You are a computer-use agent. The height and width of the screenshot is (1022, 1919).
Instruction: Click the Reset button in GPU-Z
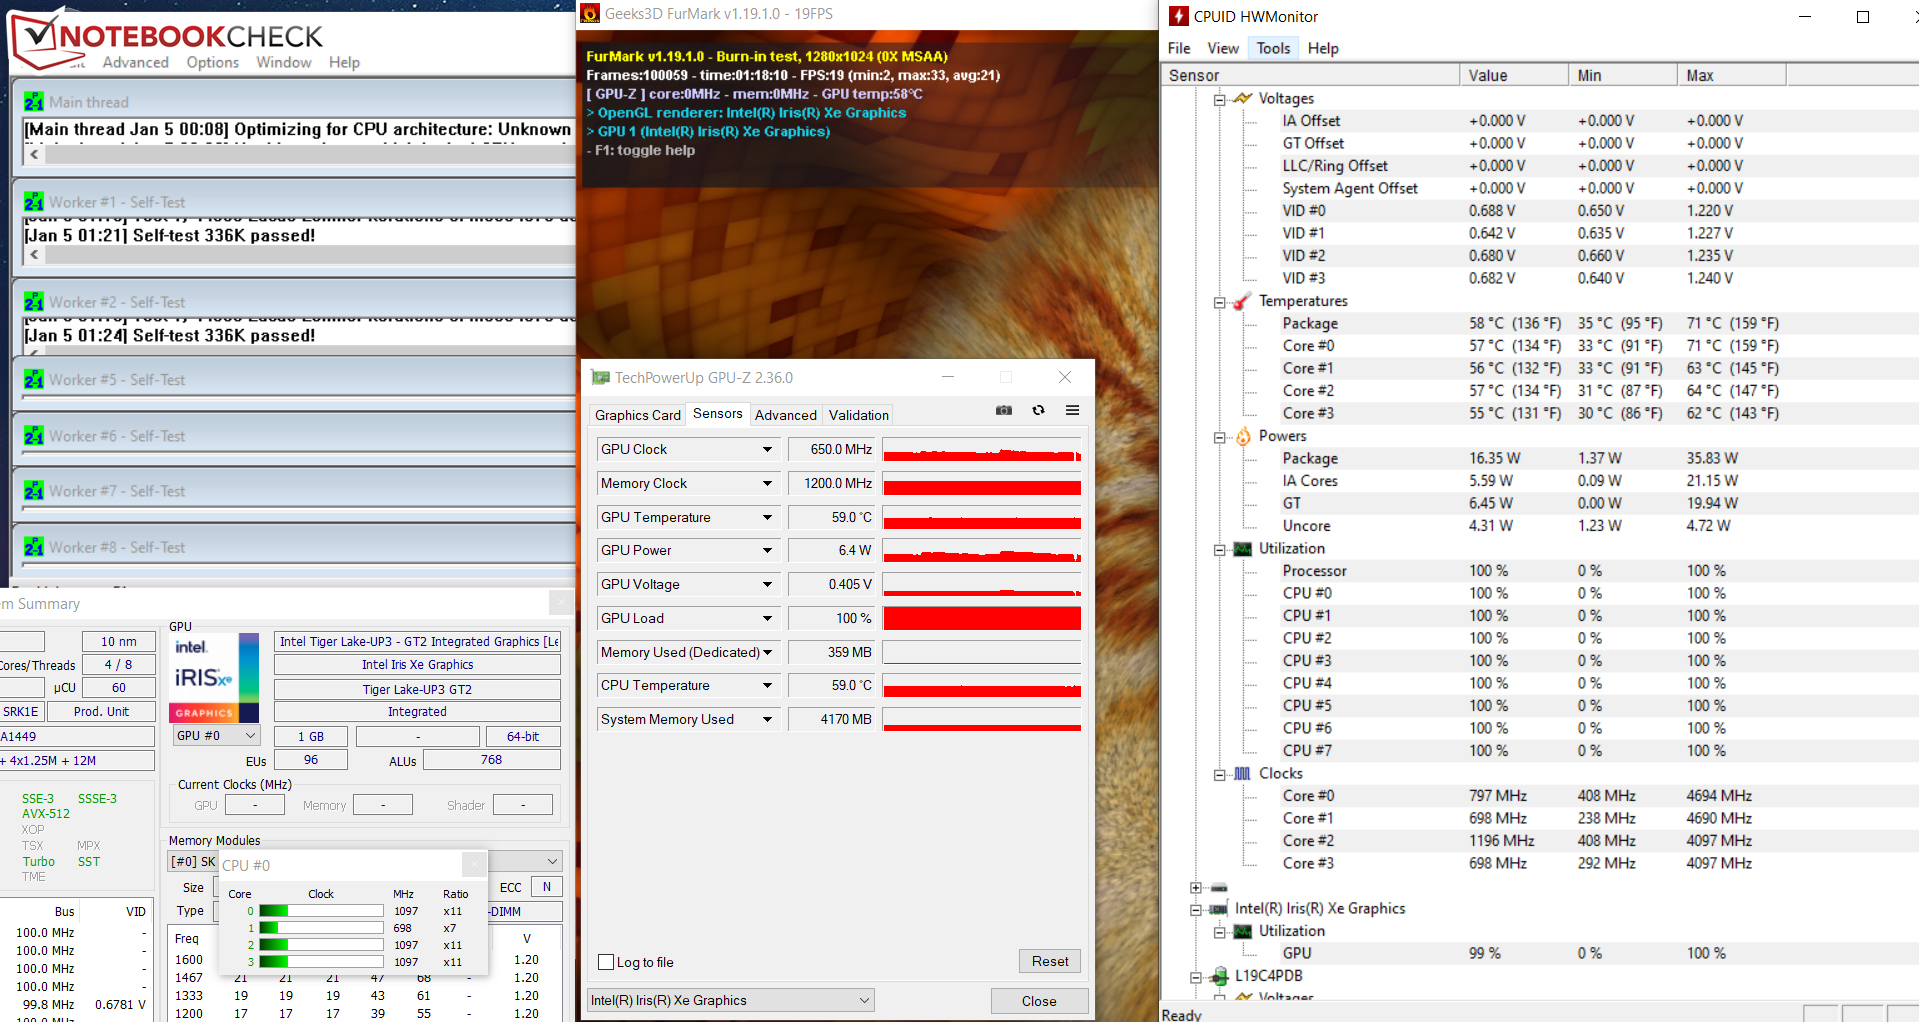point(1050,961)
